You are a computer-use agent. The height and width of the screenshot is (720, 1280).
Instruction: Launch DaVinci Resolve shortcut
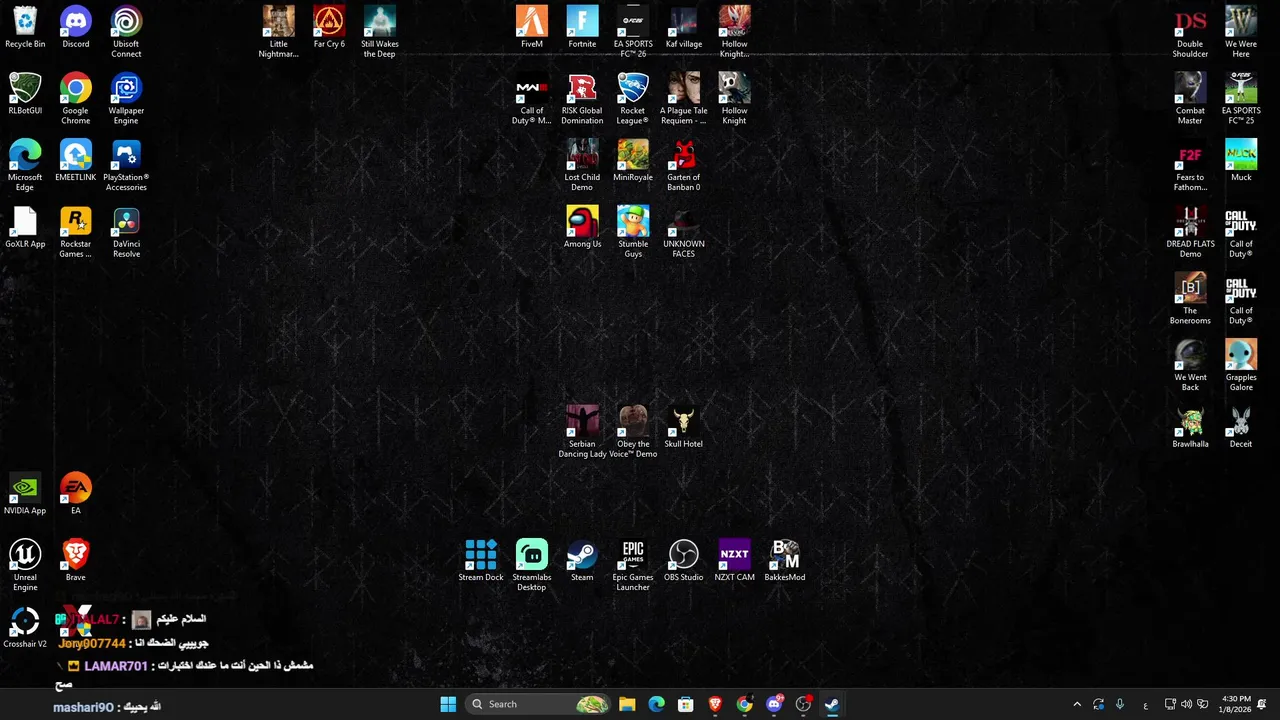126,232
